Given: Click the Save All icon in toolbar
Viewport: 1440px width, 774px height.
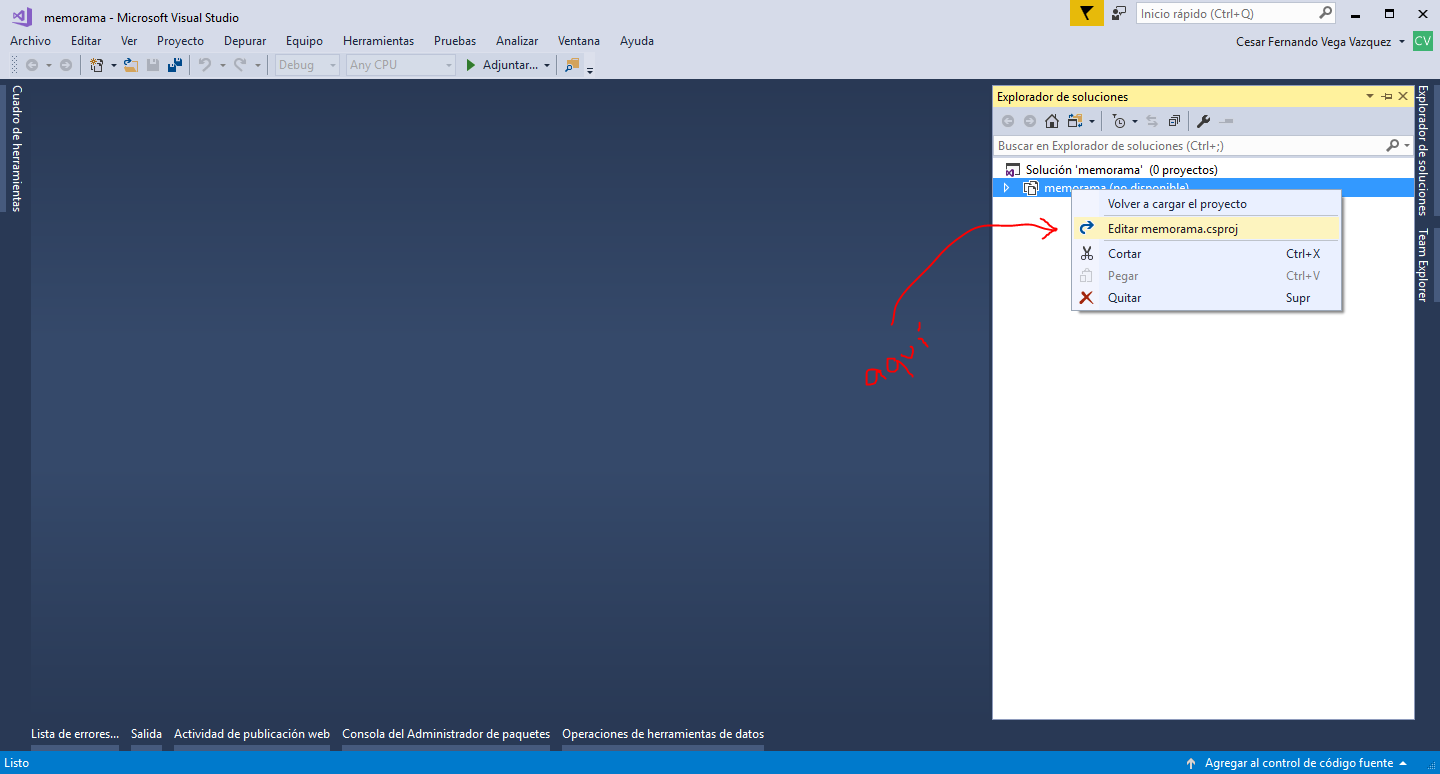Looking at the screenshot, I should [175, 65].
